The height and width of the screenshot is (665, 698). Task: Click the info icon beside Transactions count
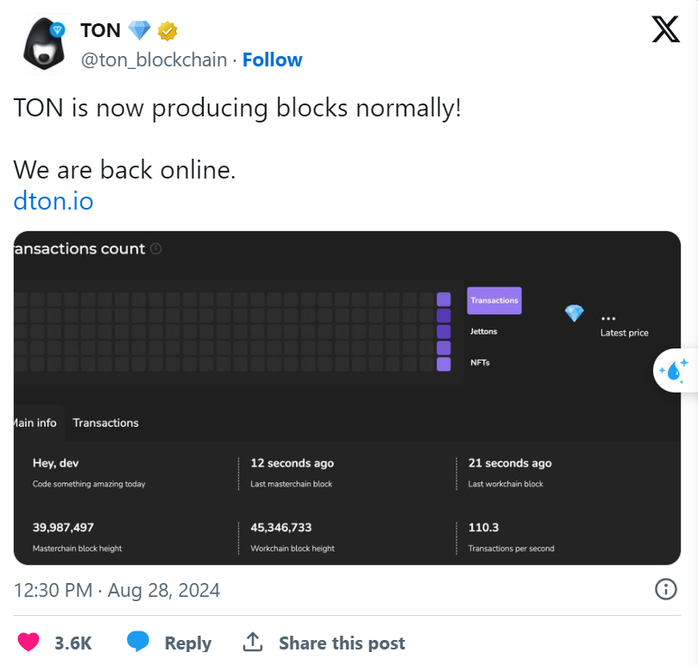click(156, 248)
